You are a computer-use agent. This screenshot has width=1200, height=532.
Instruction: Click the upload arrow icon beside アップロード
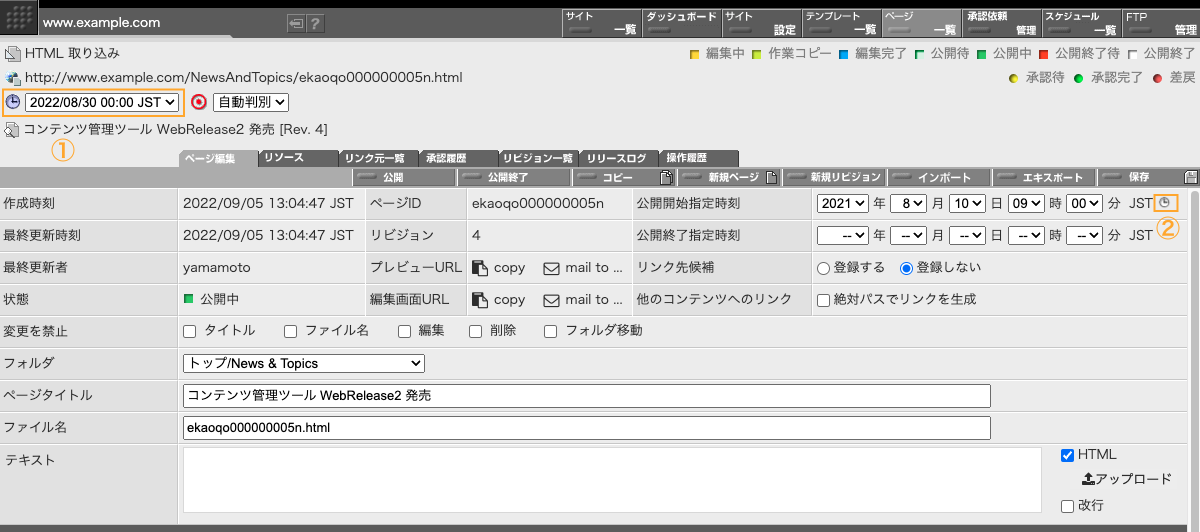(x=1088, y=479)
